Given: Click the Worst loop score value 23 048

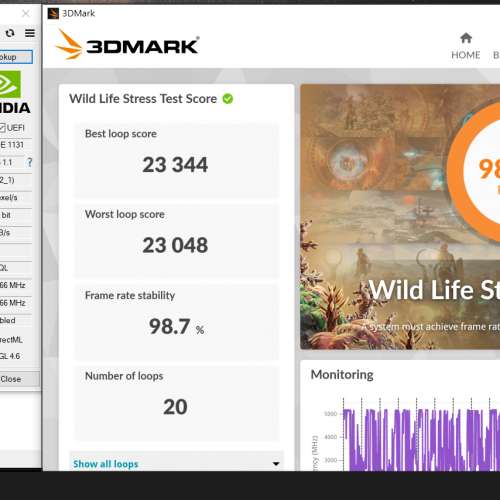Looking at the screenshot, I should (175, 245).
